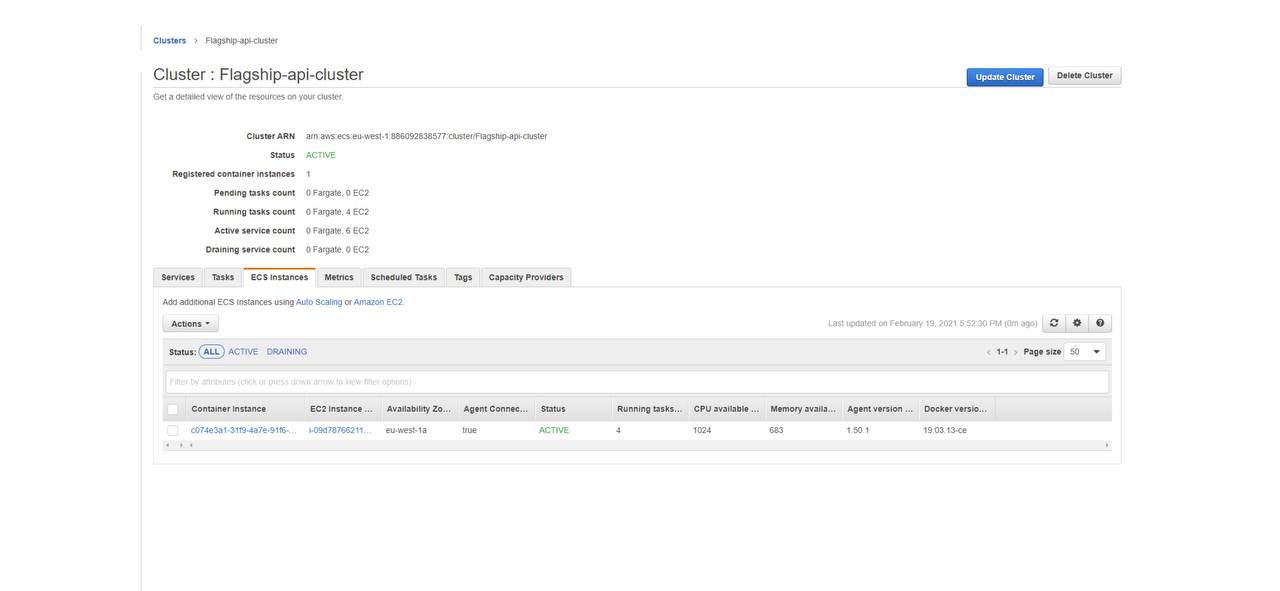1280x591 pixels.
Task: Check the c074e3a1 container instance row
Action: click(173, 430)
